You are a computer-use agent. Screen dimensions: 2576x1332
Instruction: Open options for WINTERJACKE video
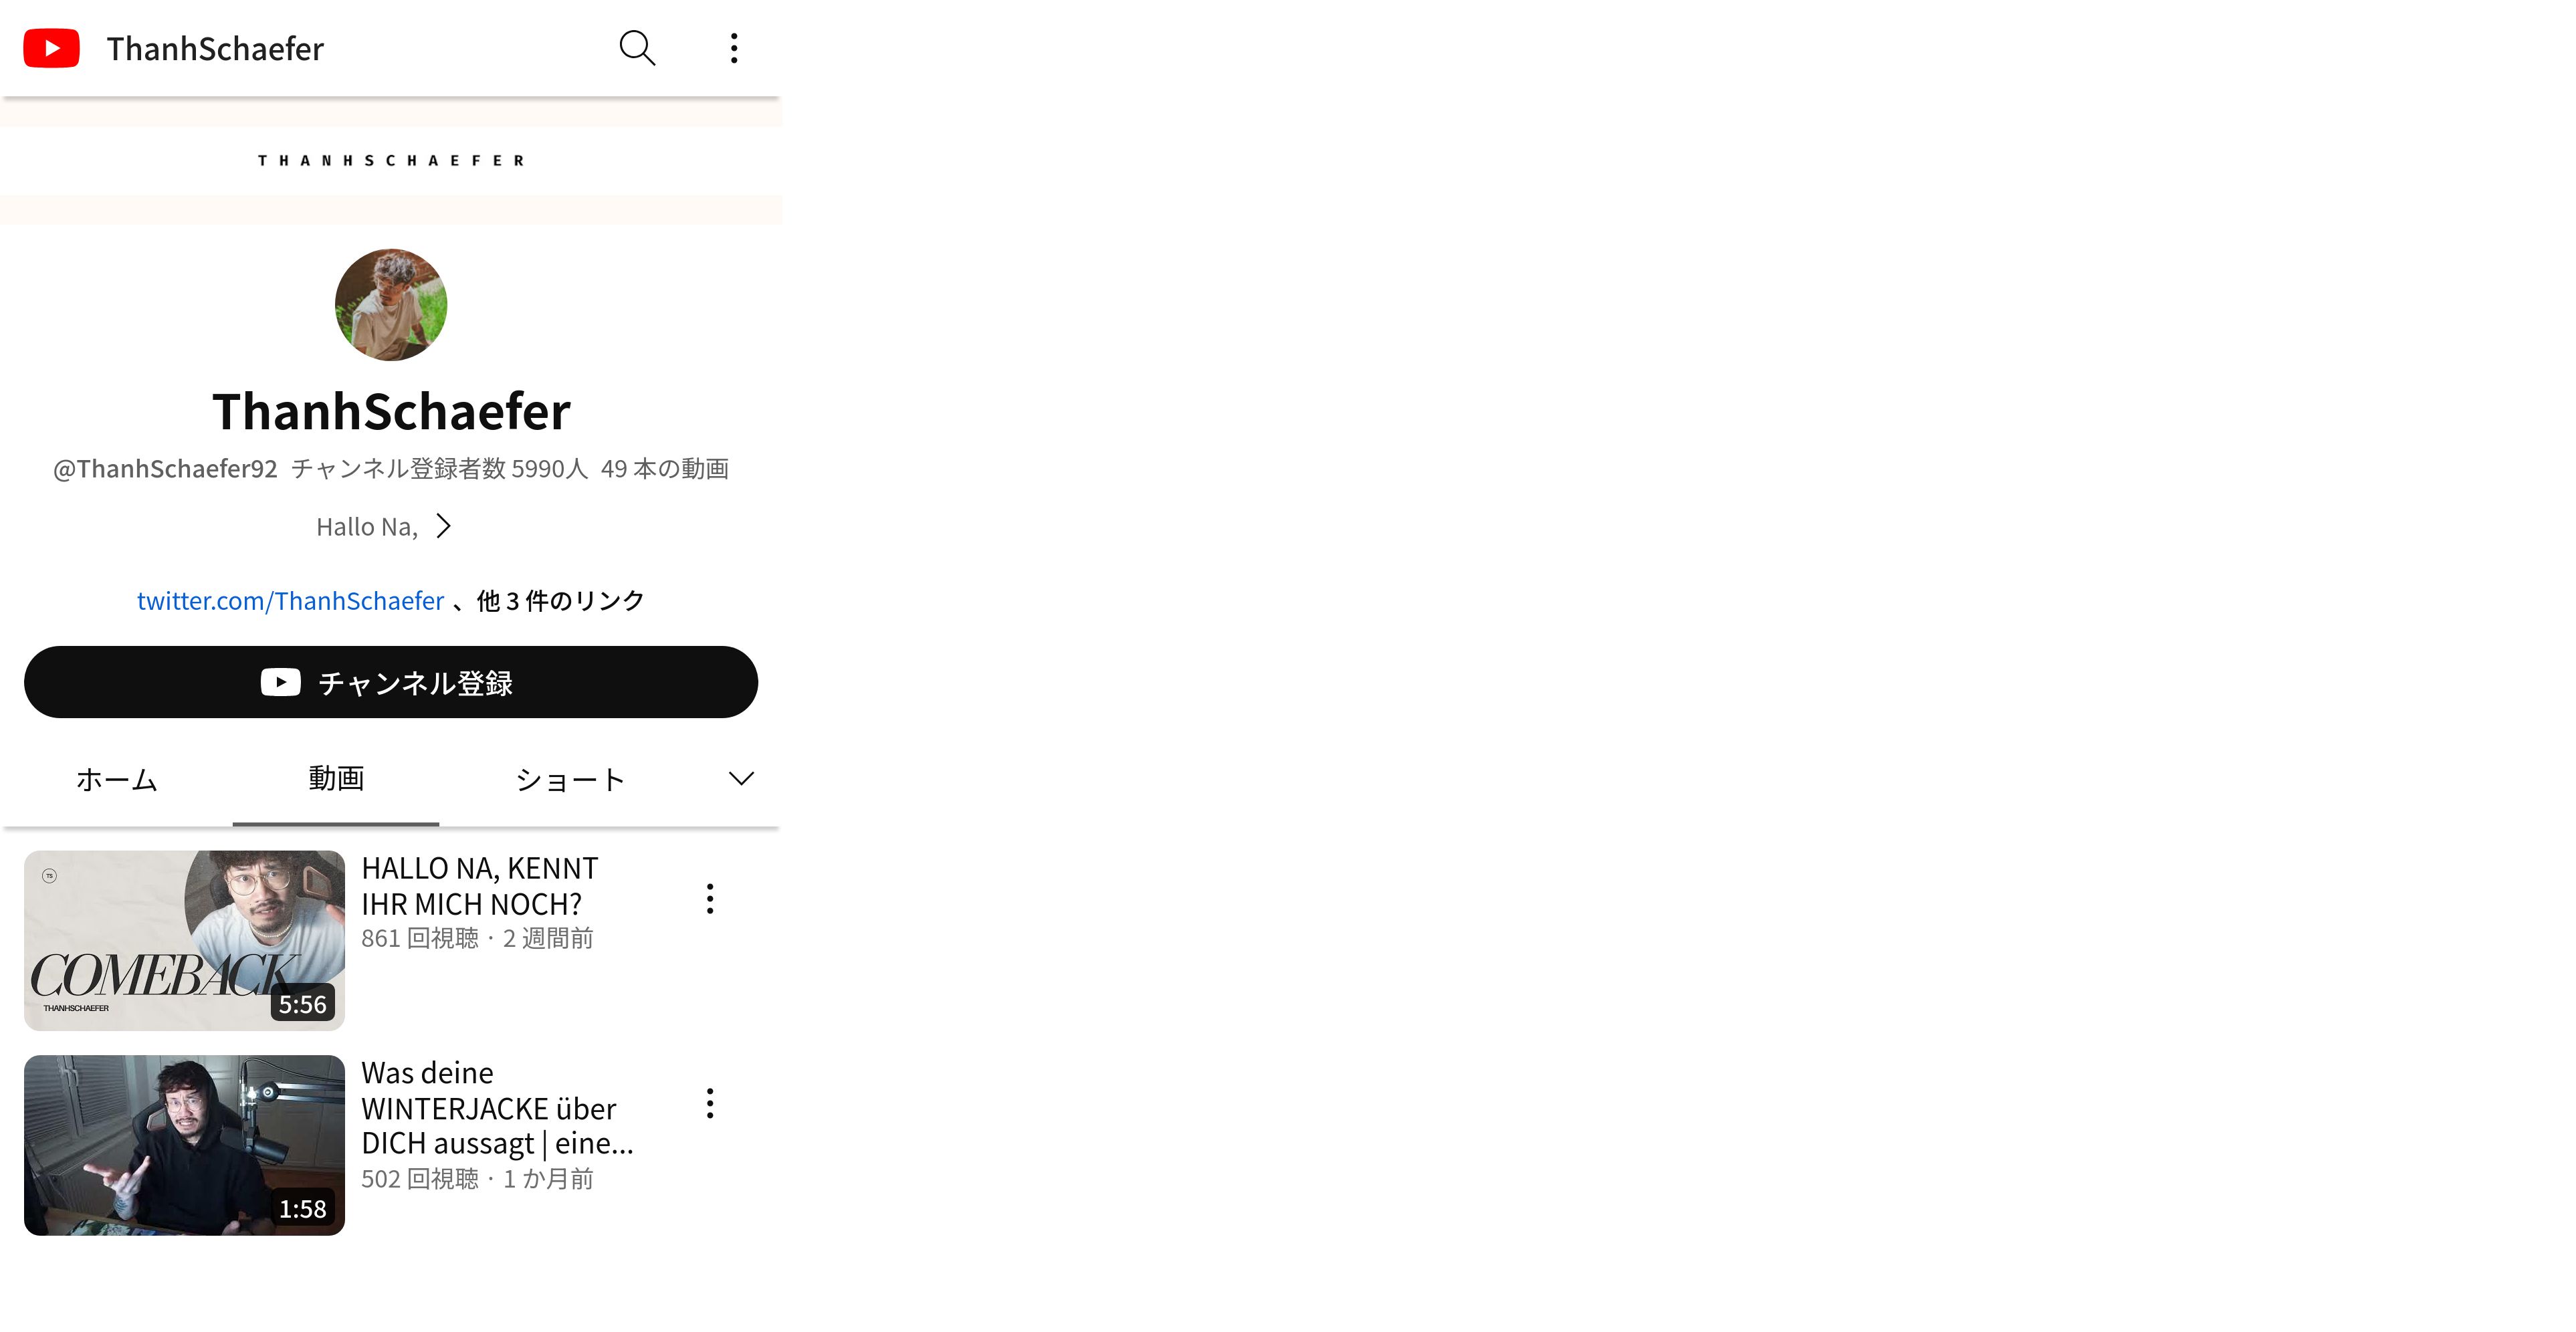(x=710, y=1103)
